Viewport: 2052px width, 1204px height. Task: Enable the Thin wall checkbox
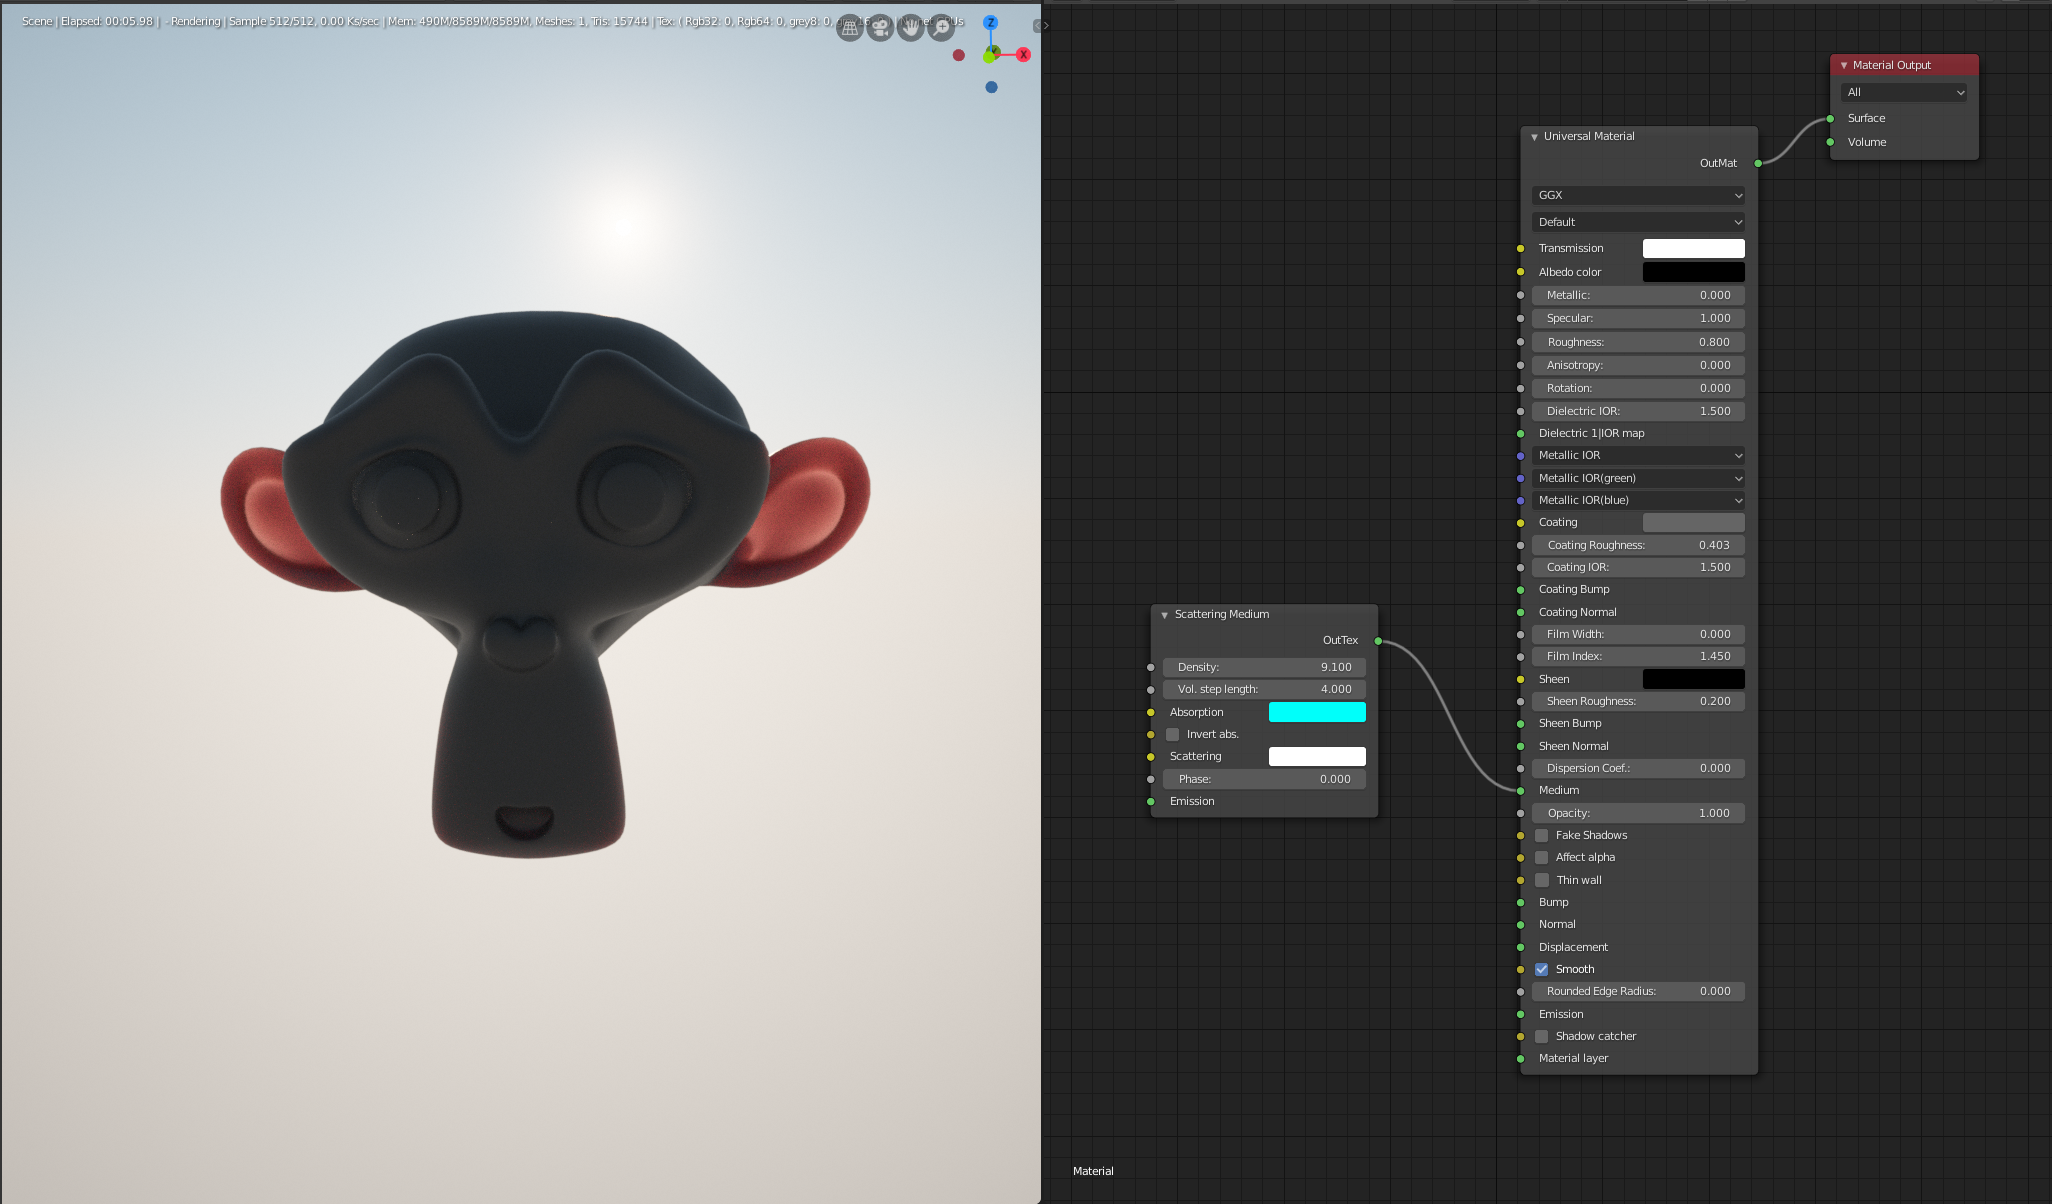click(x=1542, y=880)
